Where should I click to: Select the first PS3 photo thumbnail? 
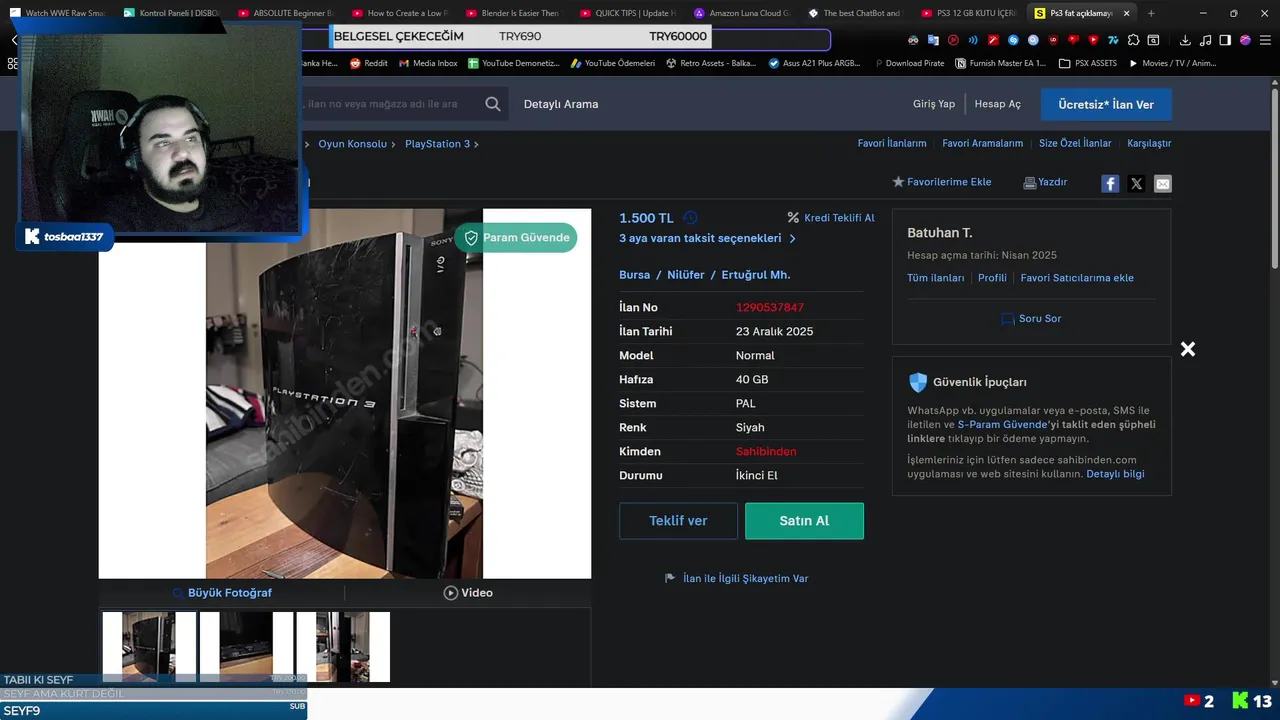149,647
